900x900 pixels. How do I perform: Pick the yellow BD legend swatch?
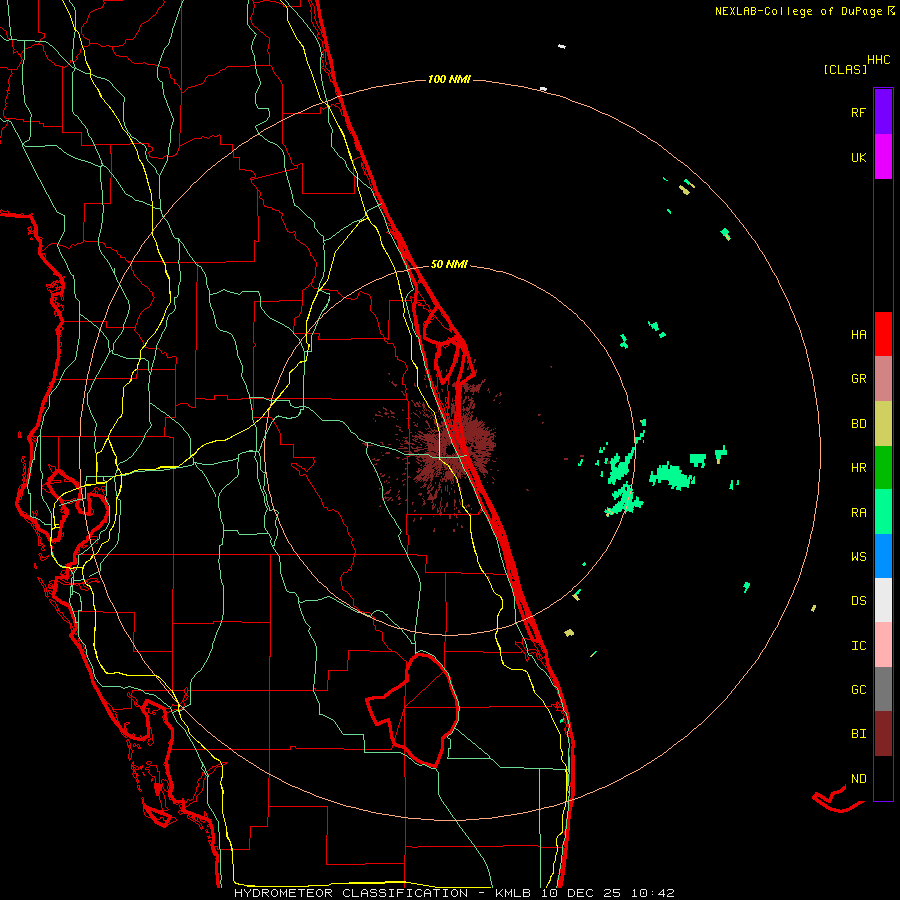point(883,424)
